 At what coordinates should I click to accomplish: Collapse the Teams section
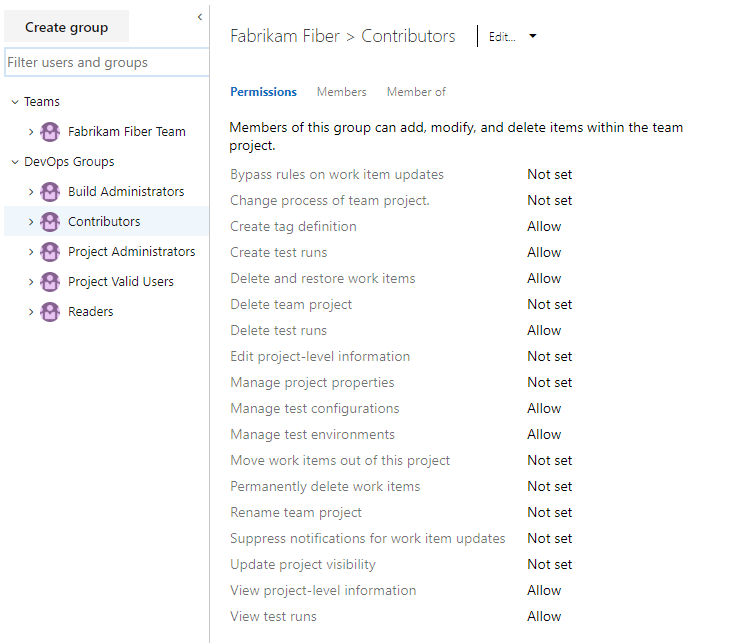pos(15,102)
